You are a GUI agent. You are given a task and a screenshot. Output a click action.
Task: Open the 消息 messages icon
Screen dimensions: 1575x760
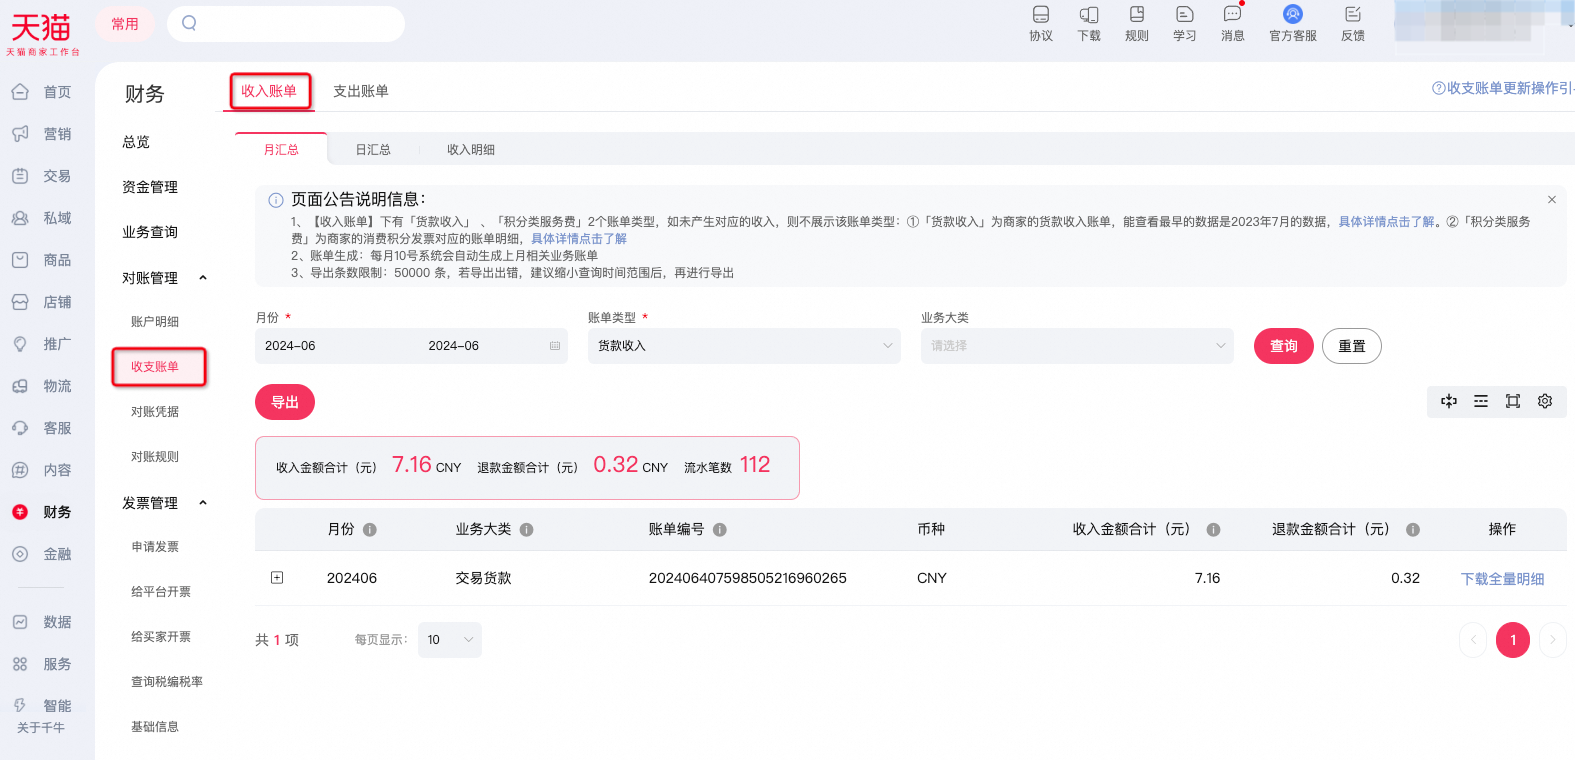tap(1233, 24)
